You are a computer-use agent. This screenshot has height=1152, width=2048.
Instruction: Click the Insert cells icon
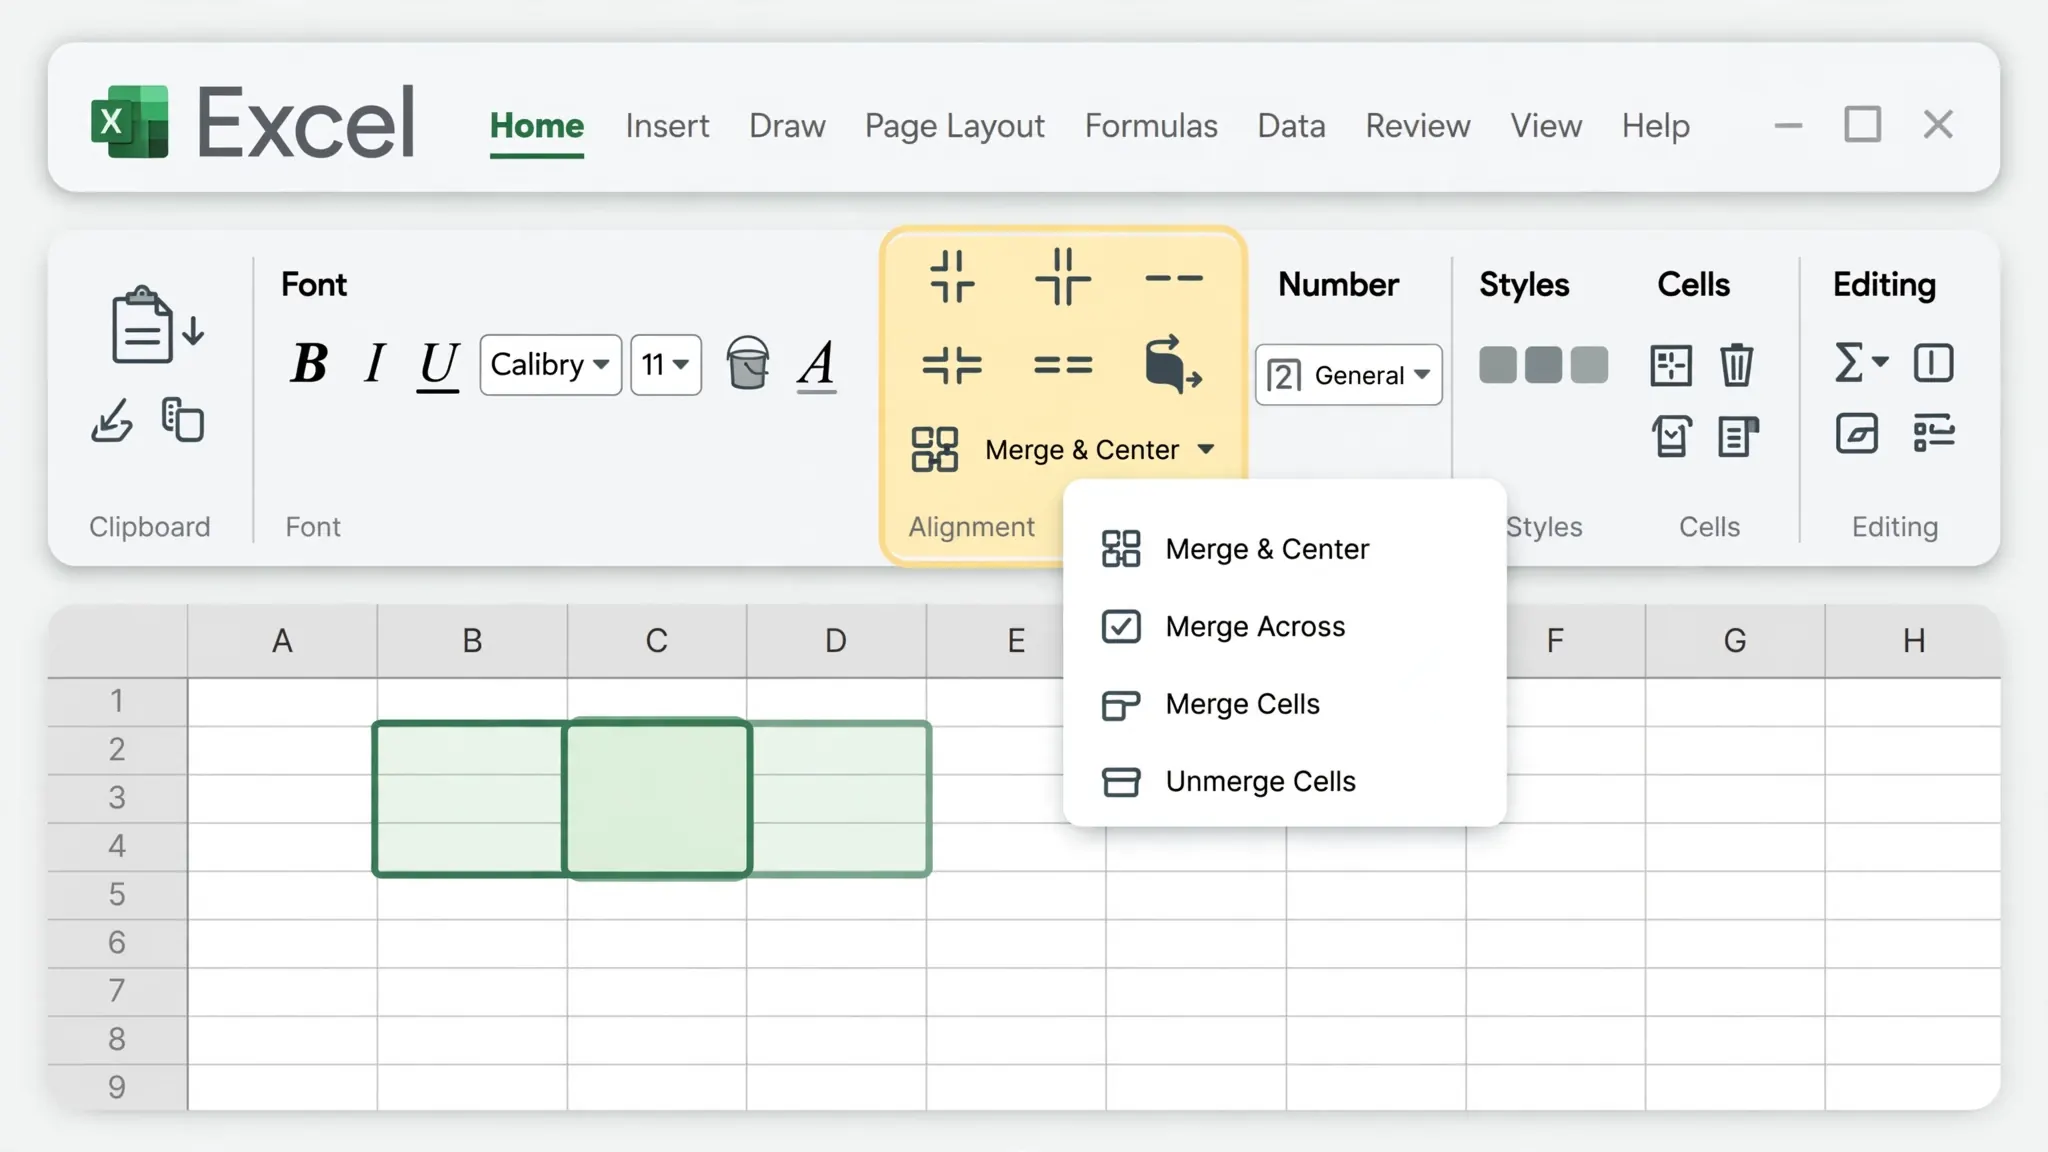[x=1671, y=365]
